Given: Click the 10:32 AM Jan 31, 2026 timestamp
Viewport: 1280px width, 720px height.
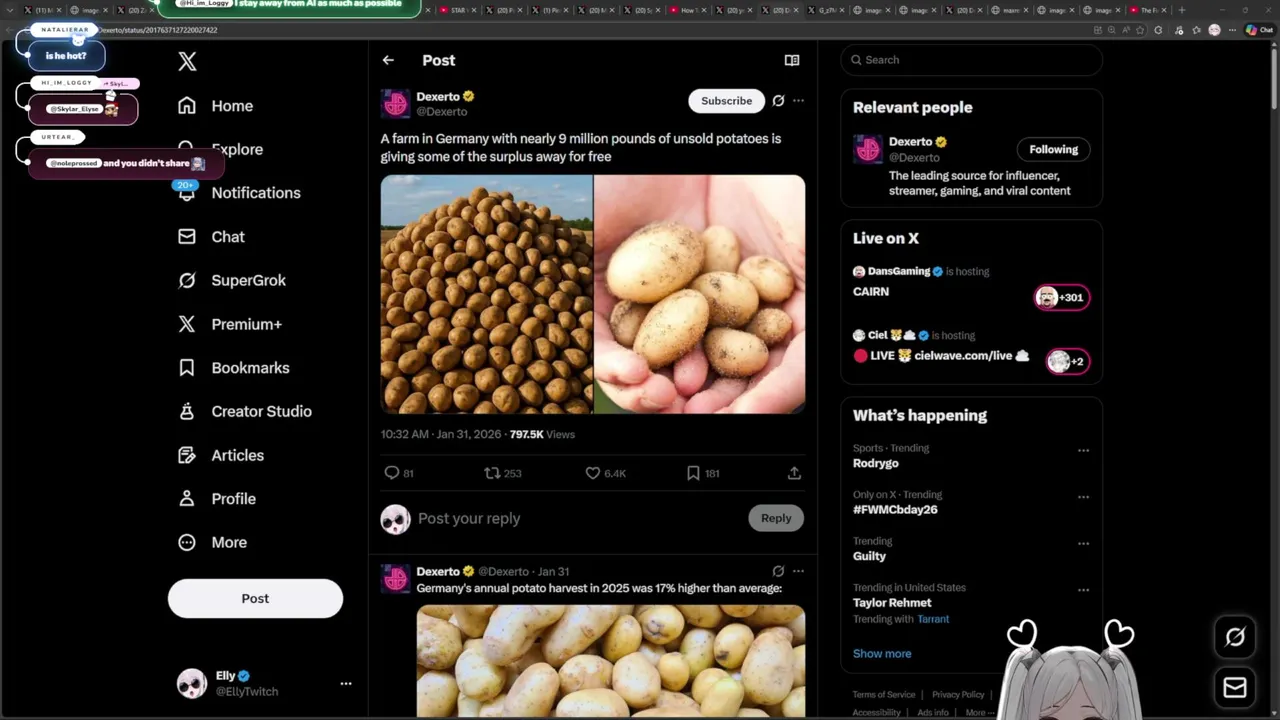Looking at the screenshot, I should (441, 435).
